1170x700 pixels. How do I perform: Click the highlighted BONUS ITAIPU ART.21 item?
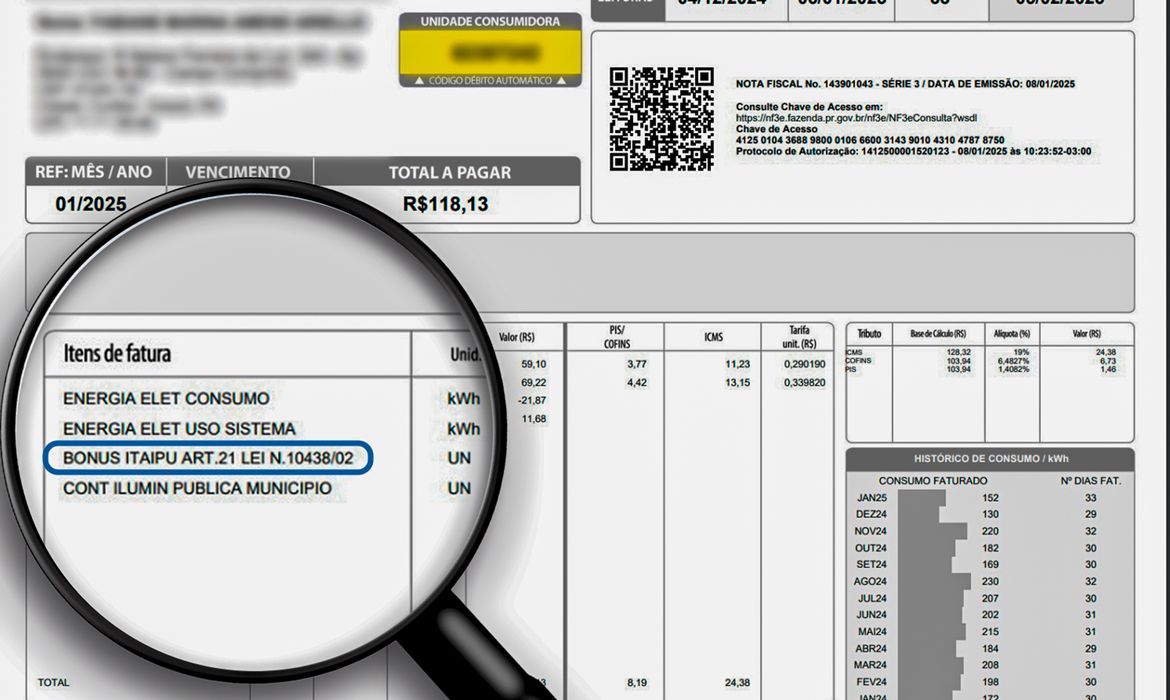click(x=208, y=459)
